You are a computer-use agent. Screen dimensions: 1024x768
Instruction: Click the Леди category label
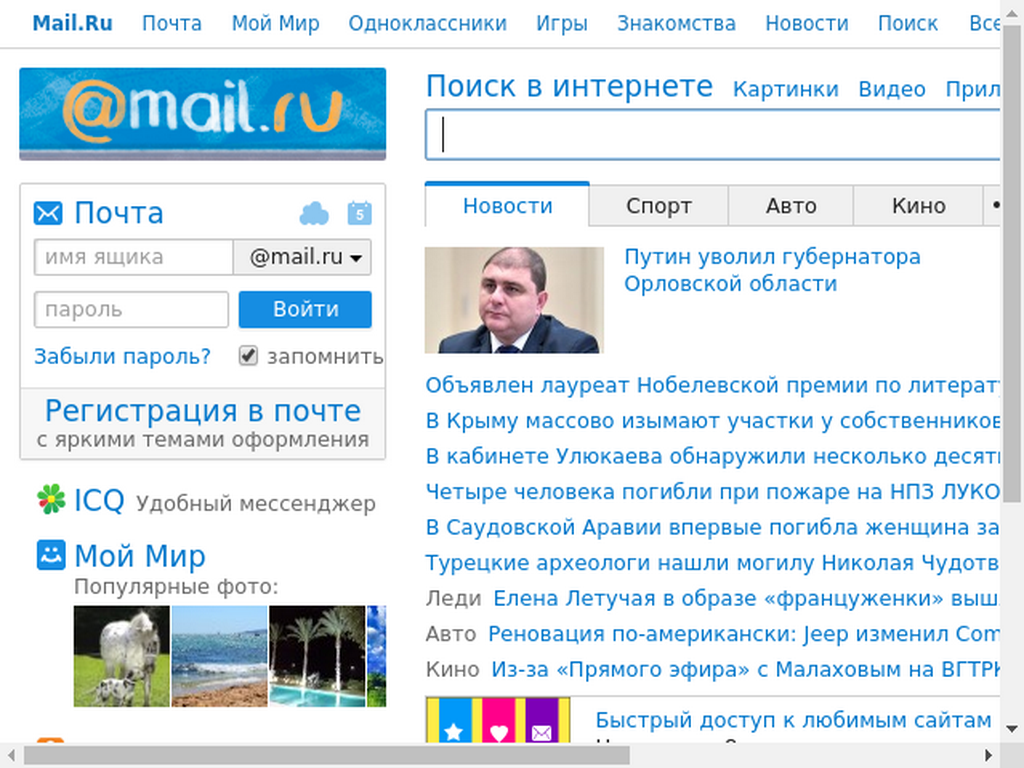(x=453, y=598)
